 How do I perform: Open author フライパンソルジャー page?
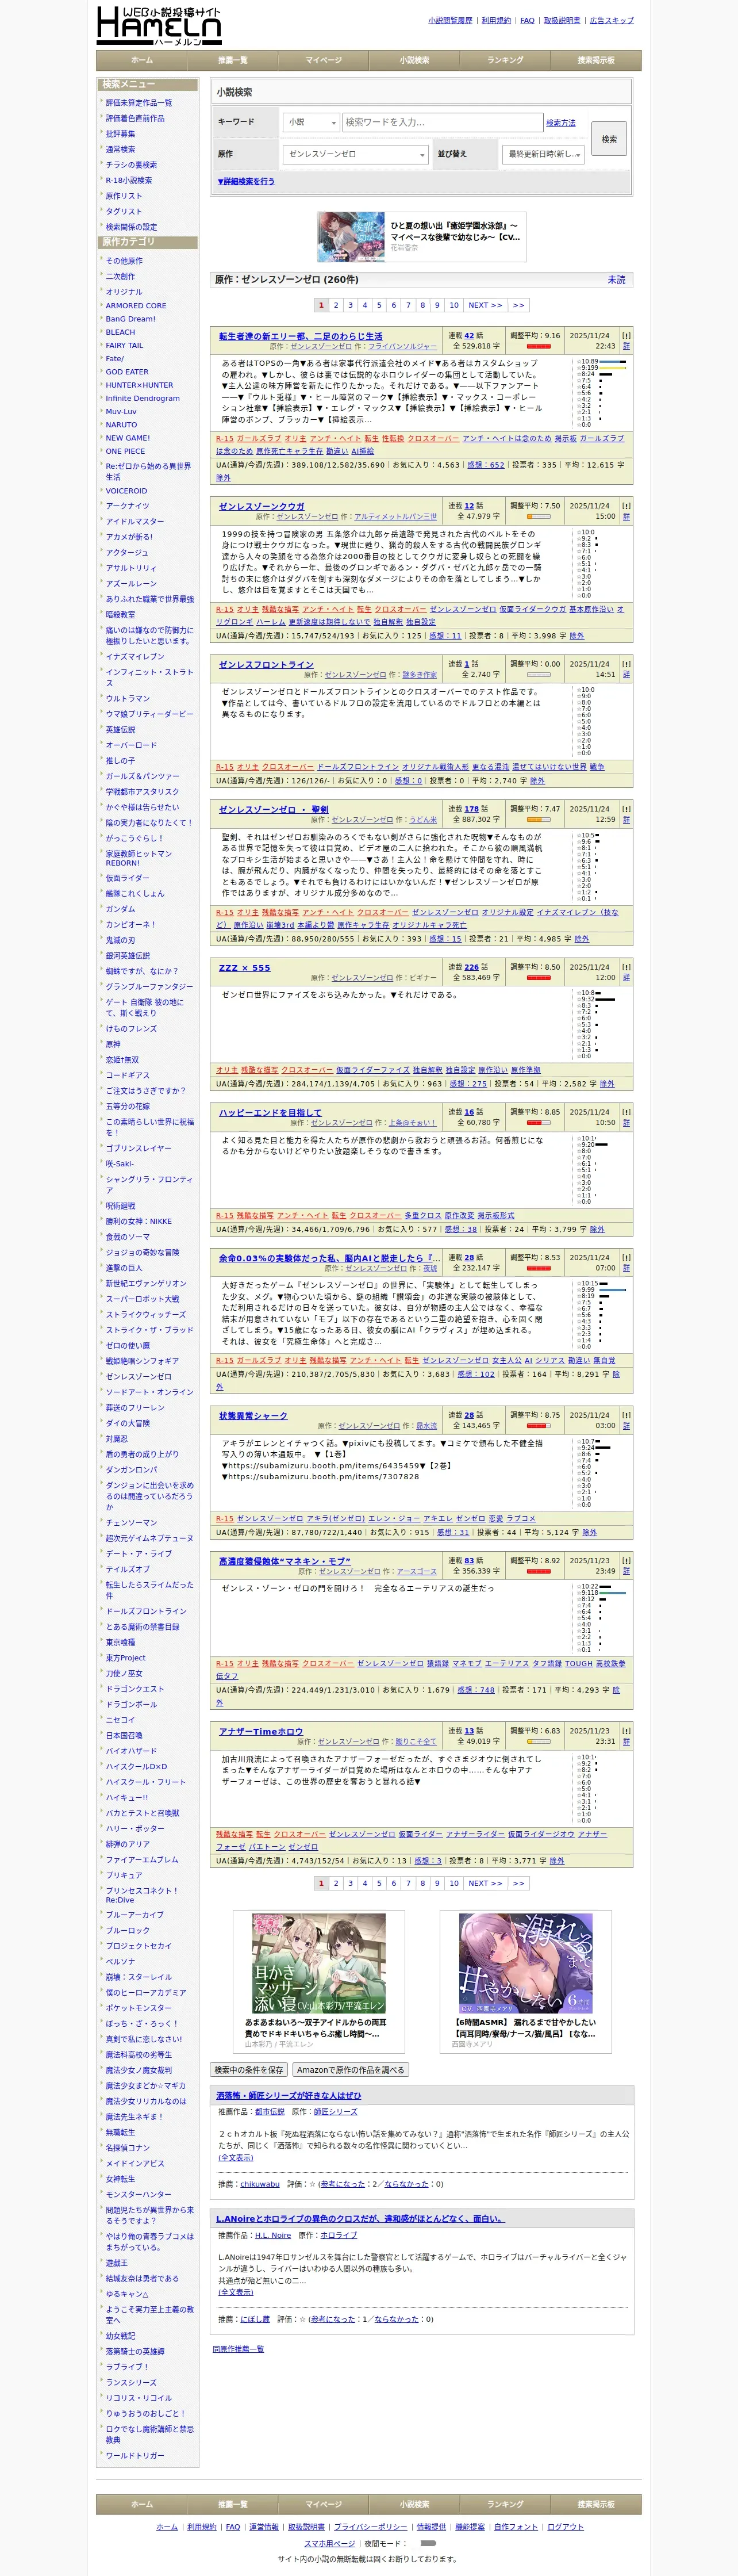coord(403,346)
